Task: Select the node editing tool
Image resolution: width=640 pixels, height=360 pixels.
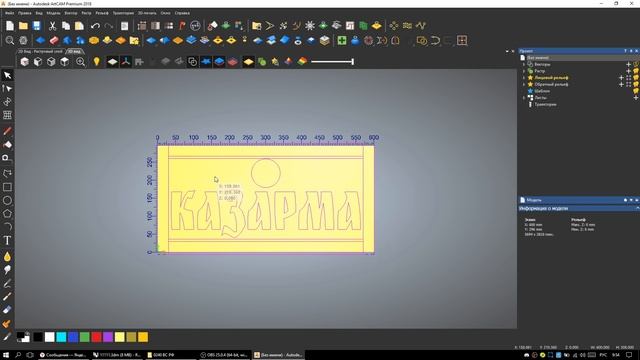Action: tap(7, 88)
